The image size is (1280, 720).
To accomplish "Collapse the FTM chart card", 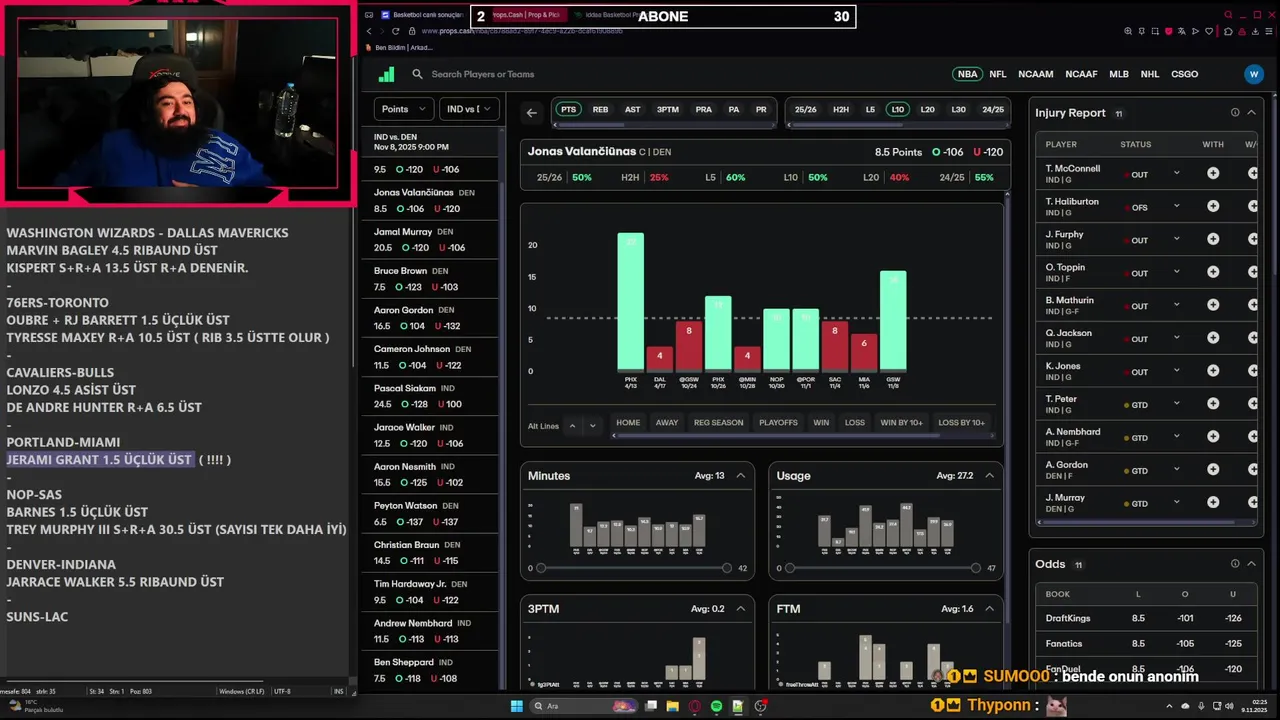I will click(x=989, y=609).
